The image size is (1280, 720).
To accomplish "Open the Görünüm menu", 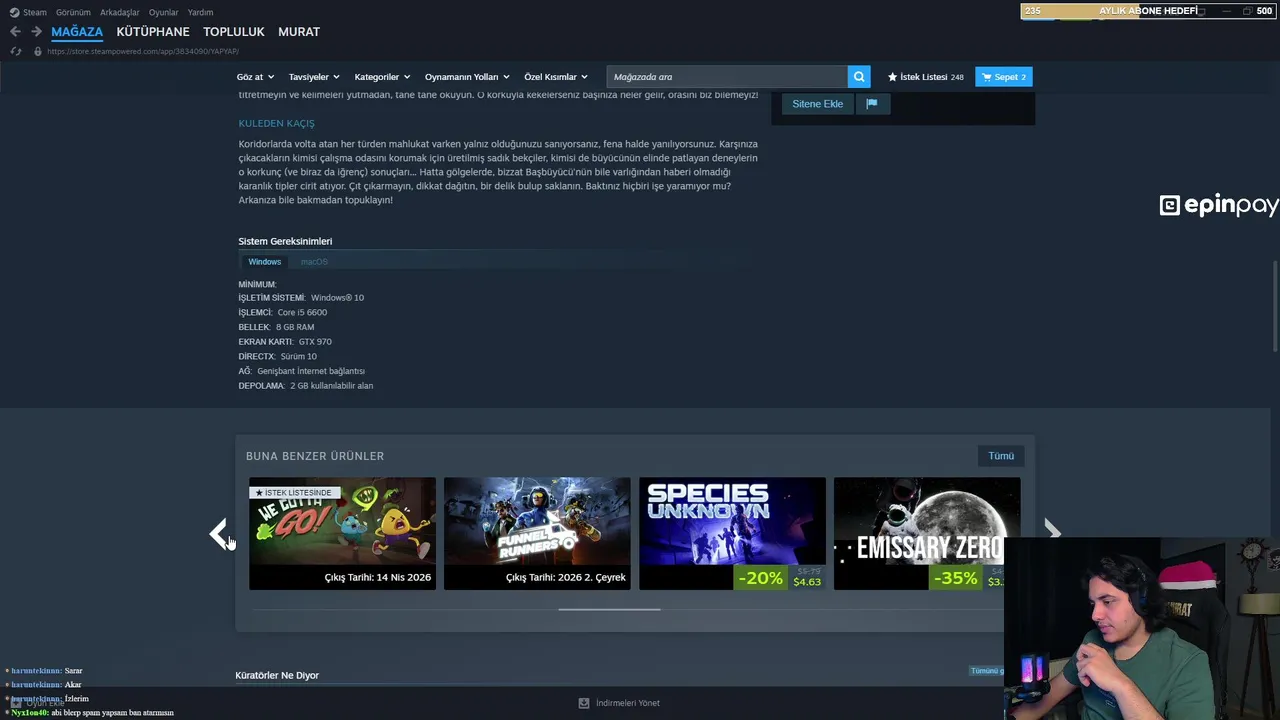I will click(x=73, y=12).
